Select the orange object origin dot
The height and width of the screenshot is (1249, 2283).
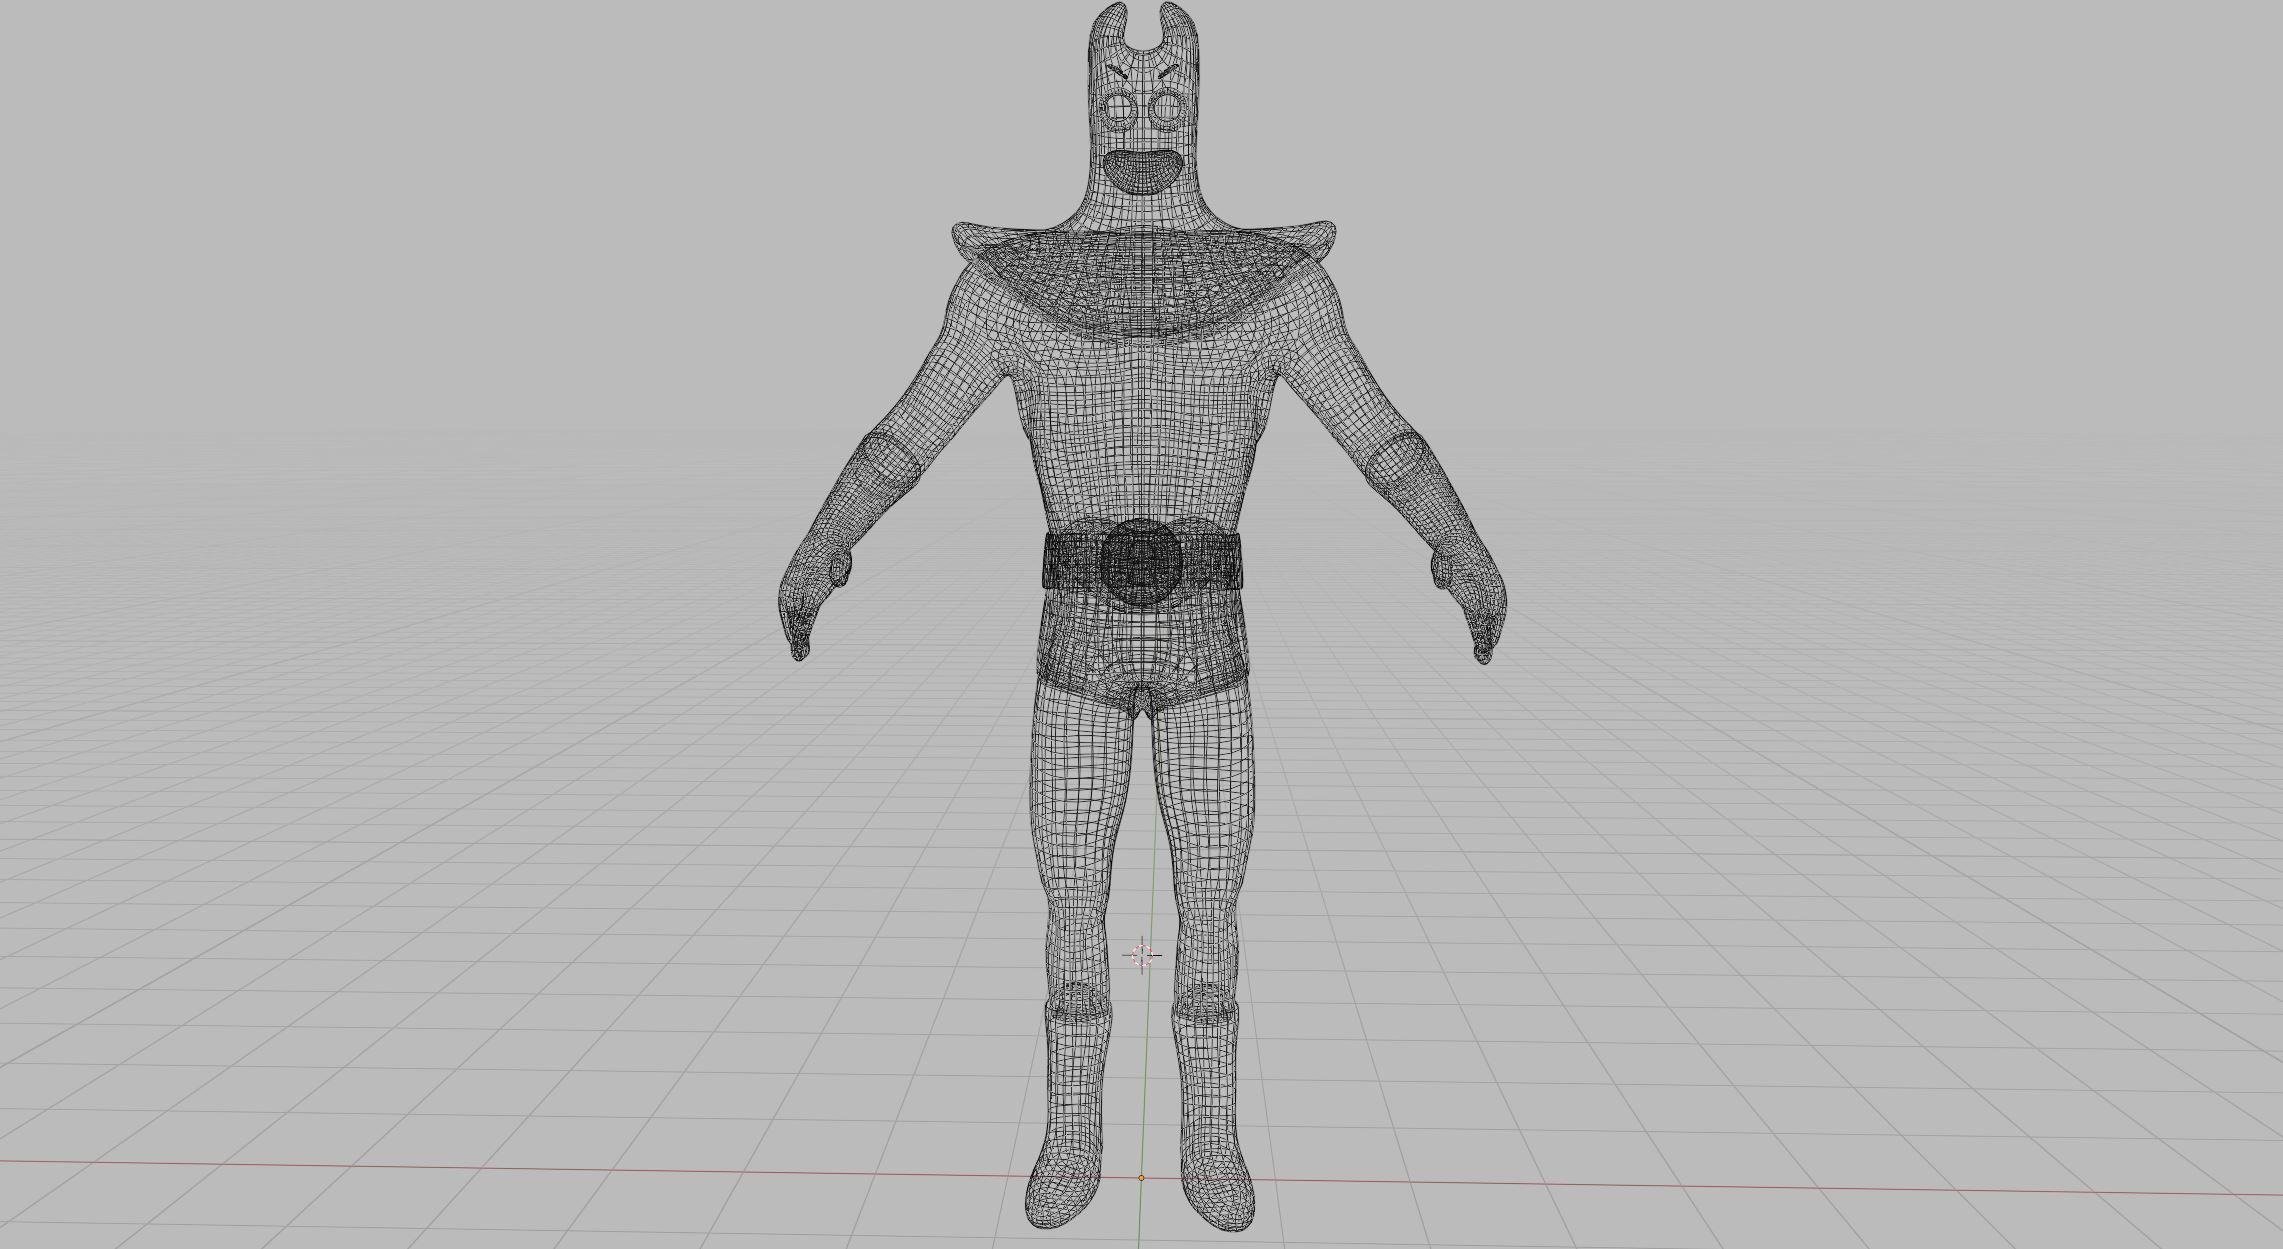1141,1178
